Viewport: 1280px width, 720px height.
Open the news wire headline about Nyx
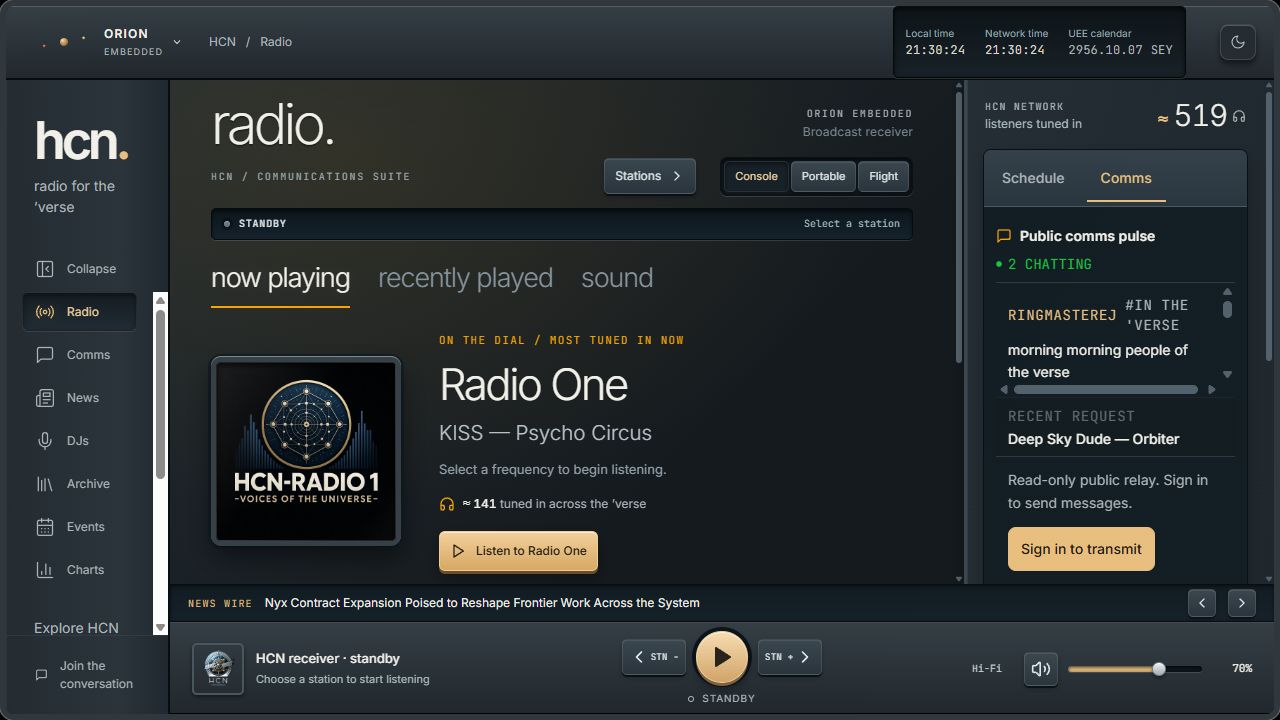tap(482, 603)
